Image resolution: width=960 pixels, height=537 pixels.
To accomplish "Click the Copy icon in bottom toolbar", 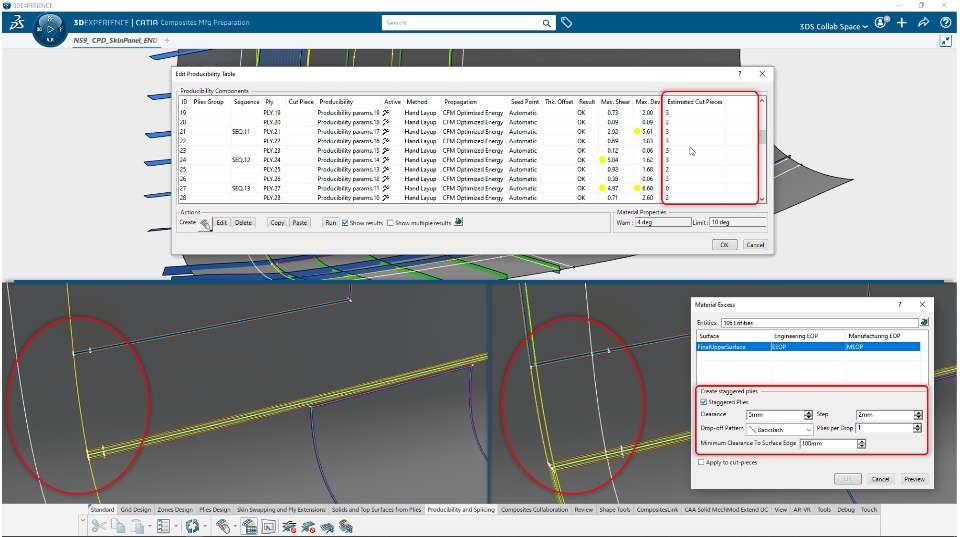I will (118, 526).
